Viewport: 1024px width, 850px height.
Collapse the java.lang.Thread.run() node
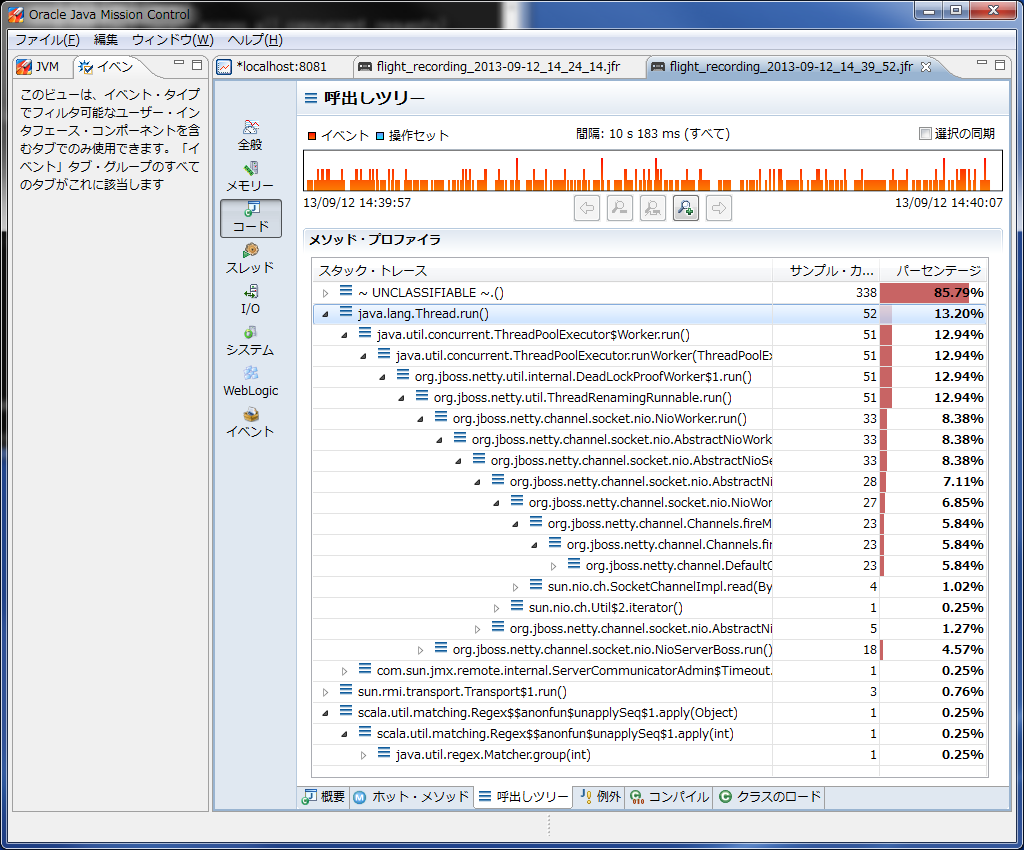(325, 314)
